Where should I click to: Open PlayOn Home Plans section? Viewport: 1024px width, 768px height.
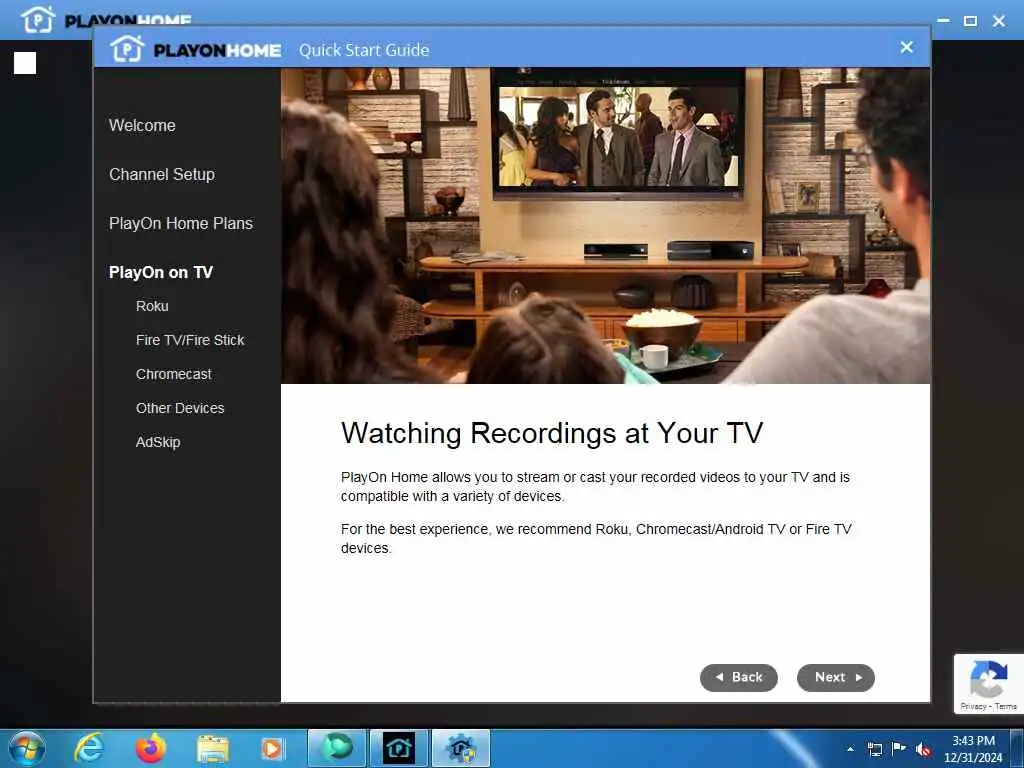tap(180, 223)
